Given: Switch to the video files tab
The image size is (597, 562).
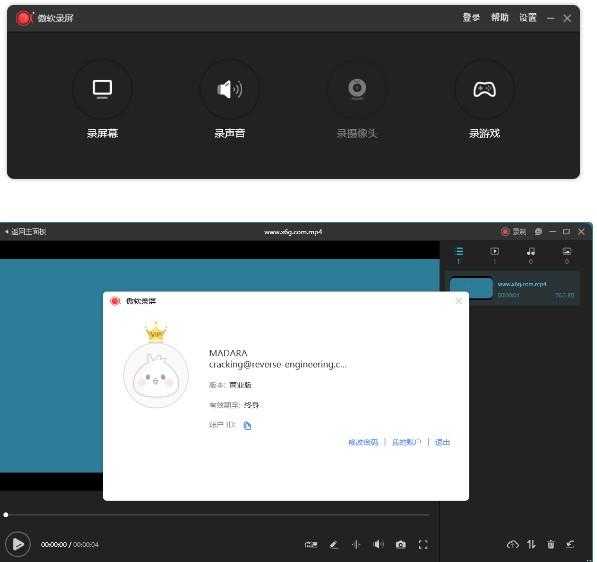Looking at the screenshot, I should [x=495, y=255].
